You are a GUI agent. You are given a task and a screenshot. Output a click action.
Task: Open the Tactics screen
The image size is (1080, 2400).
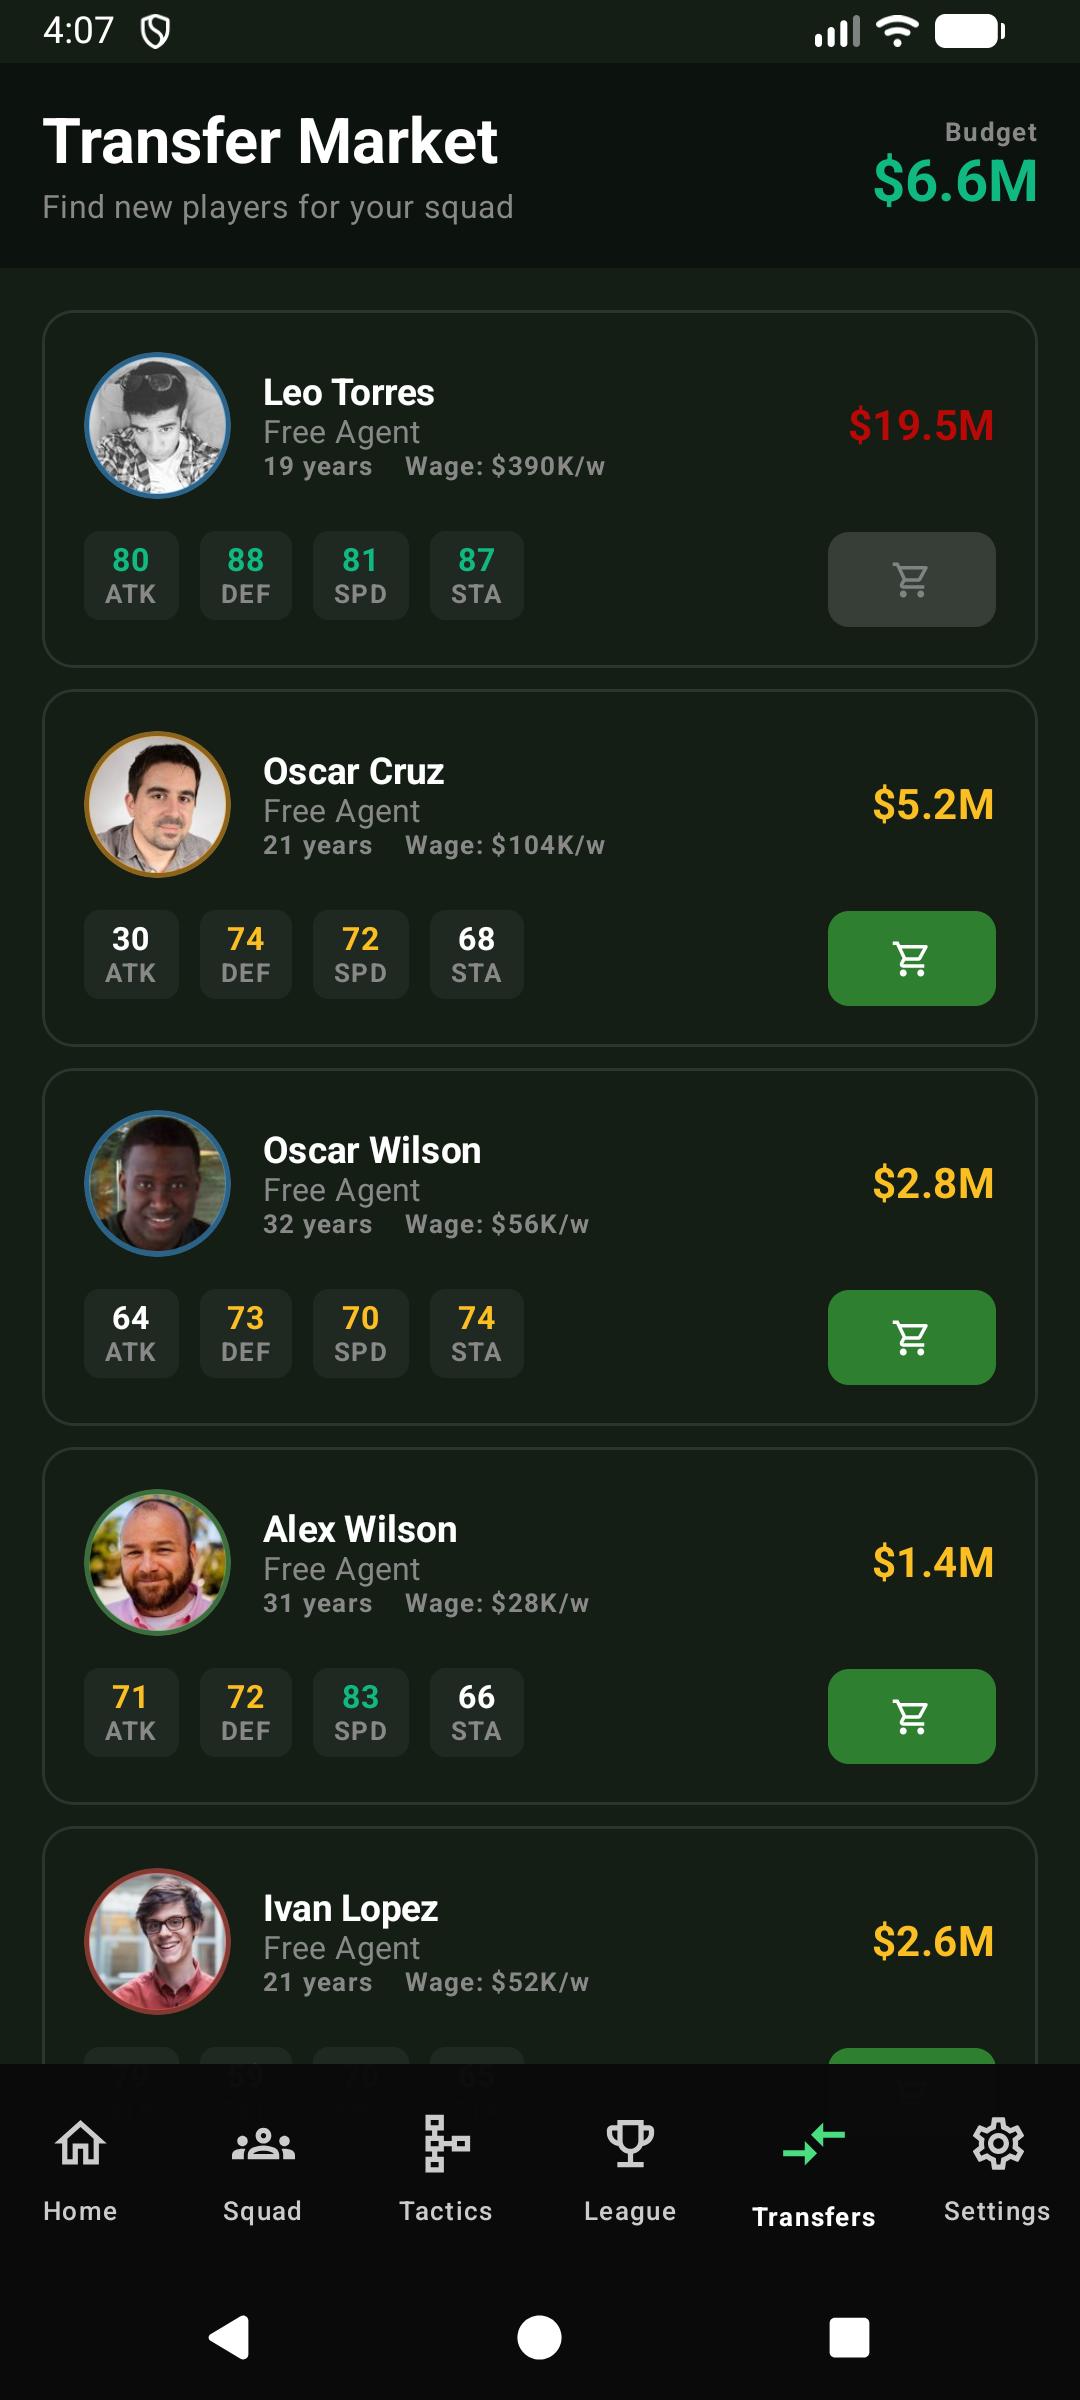446,2170
